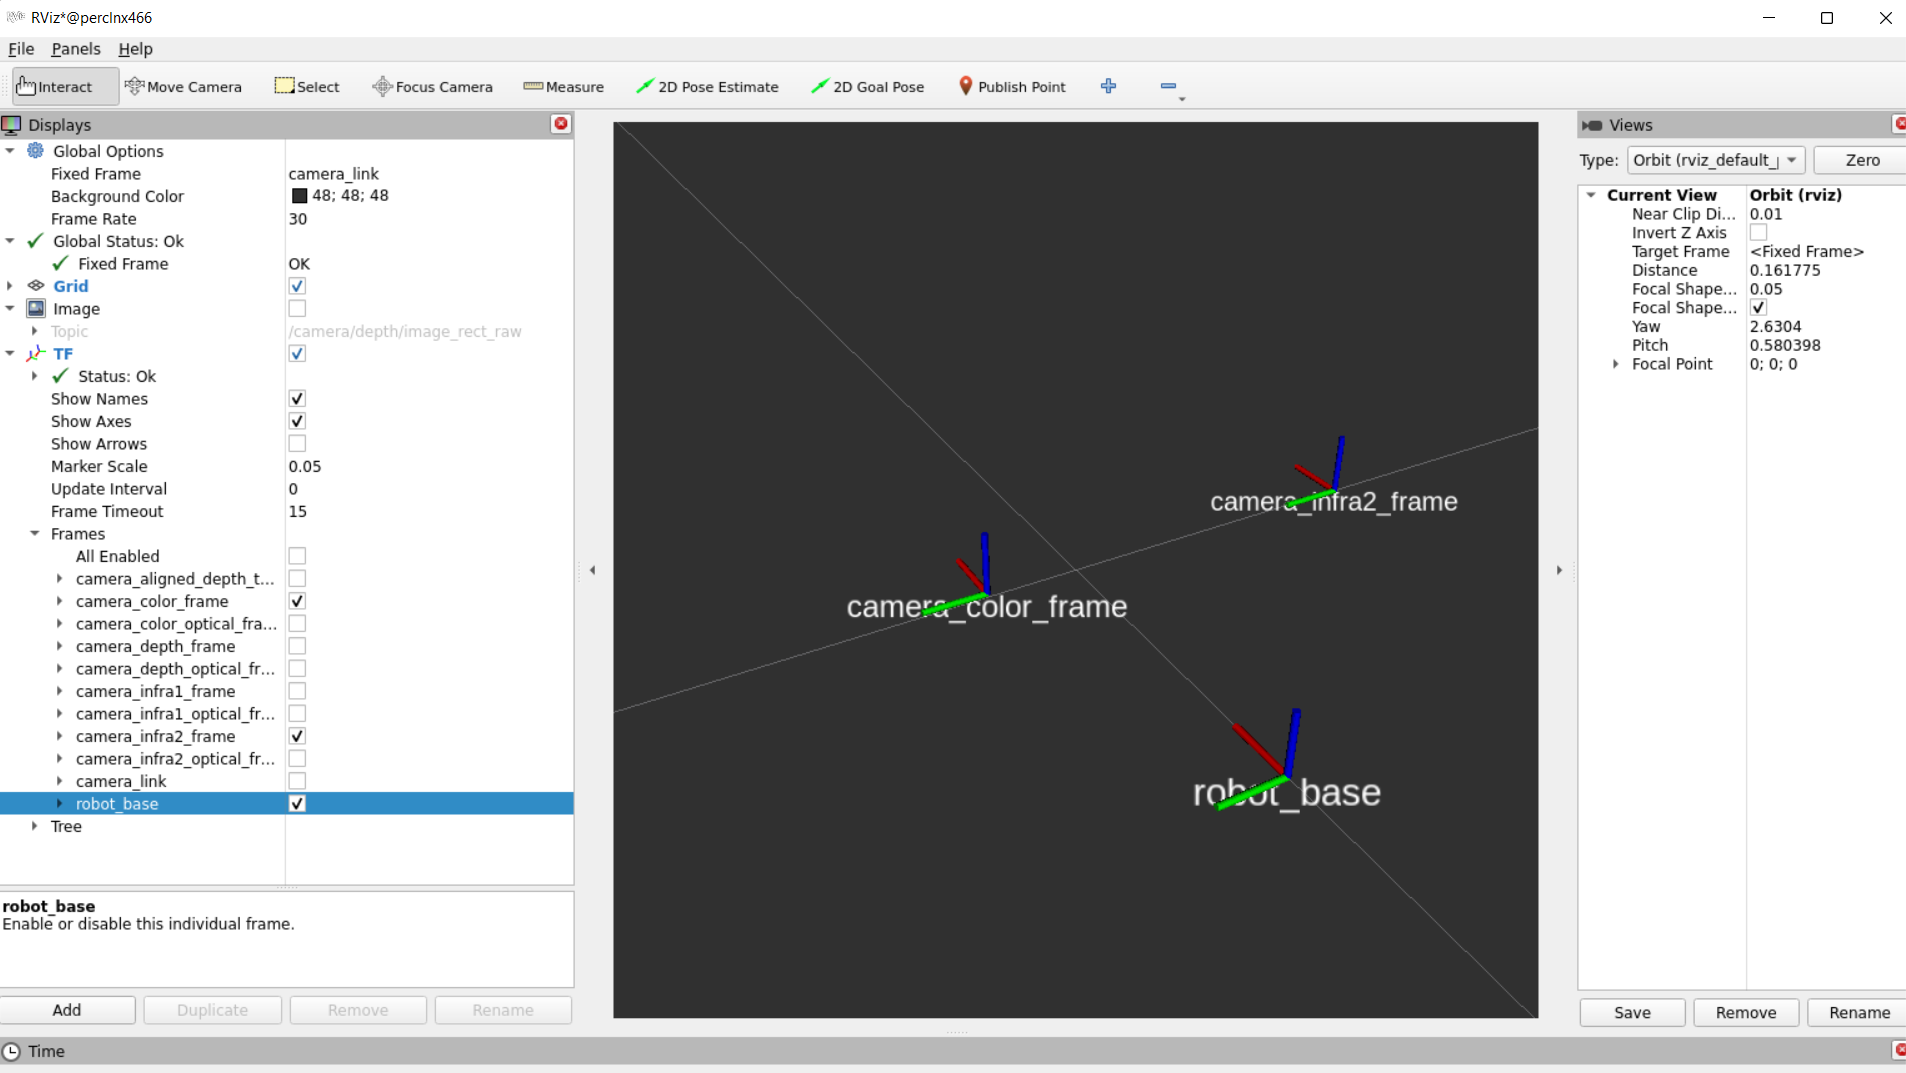Toggle the TF display checkbox
This screenshot has width=1906, height=1073.
[297, 354]
